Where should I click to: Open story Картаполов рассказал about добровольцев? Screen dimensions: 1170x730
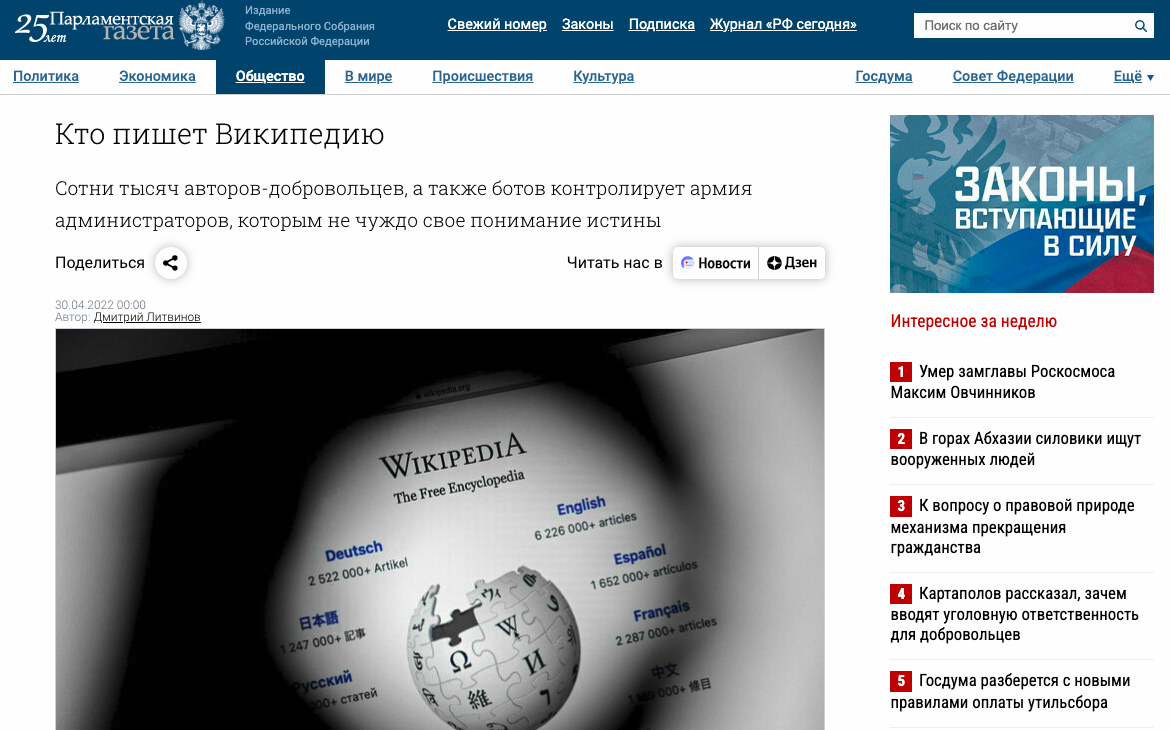click(x=1014, y=614)
